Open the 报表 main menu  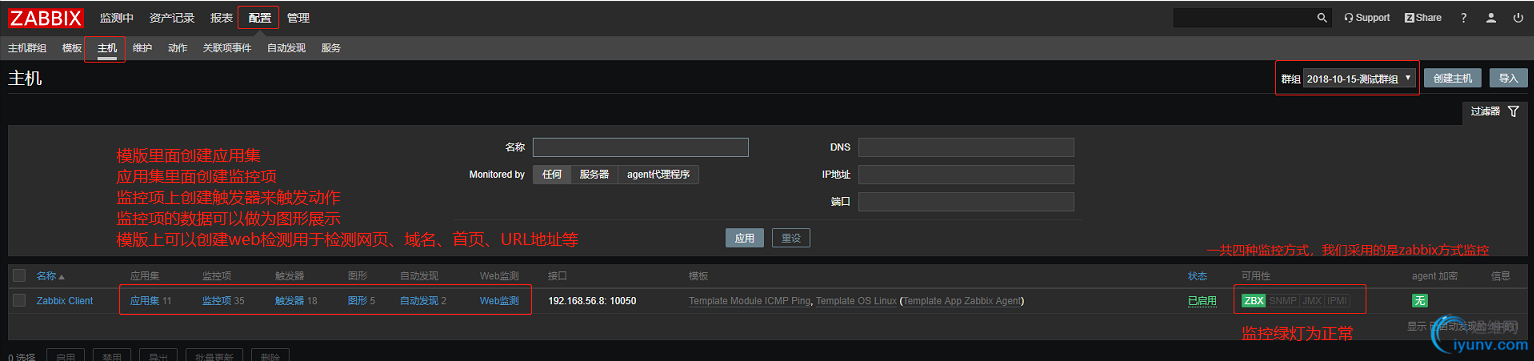222,17
